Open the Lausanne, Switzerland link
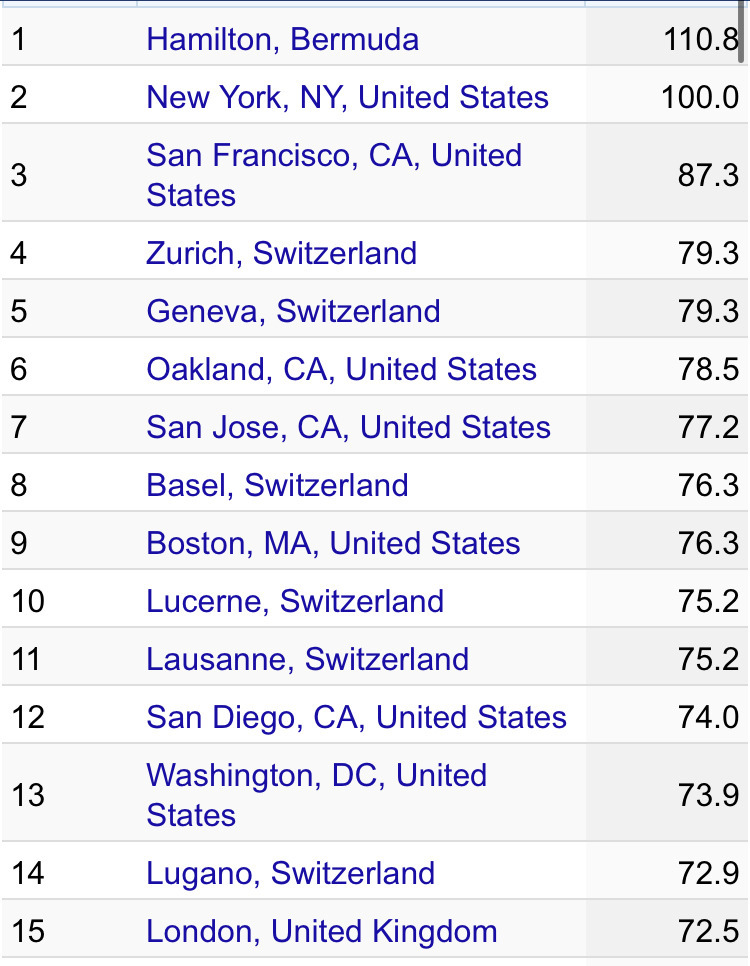 [x=307, y=659]
